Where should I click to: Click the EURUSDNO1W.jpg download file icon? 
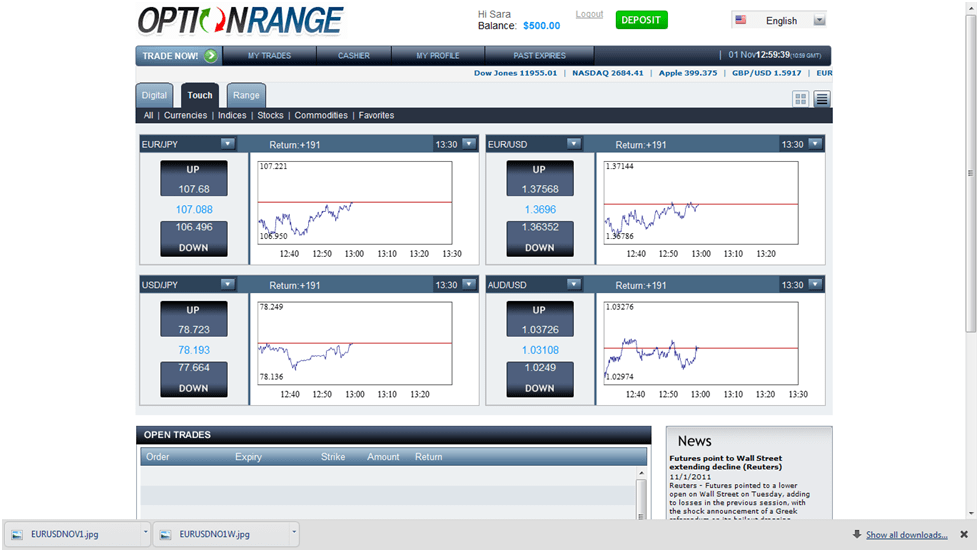pos(165,535)
